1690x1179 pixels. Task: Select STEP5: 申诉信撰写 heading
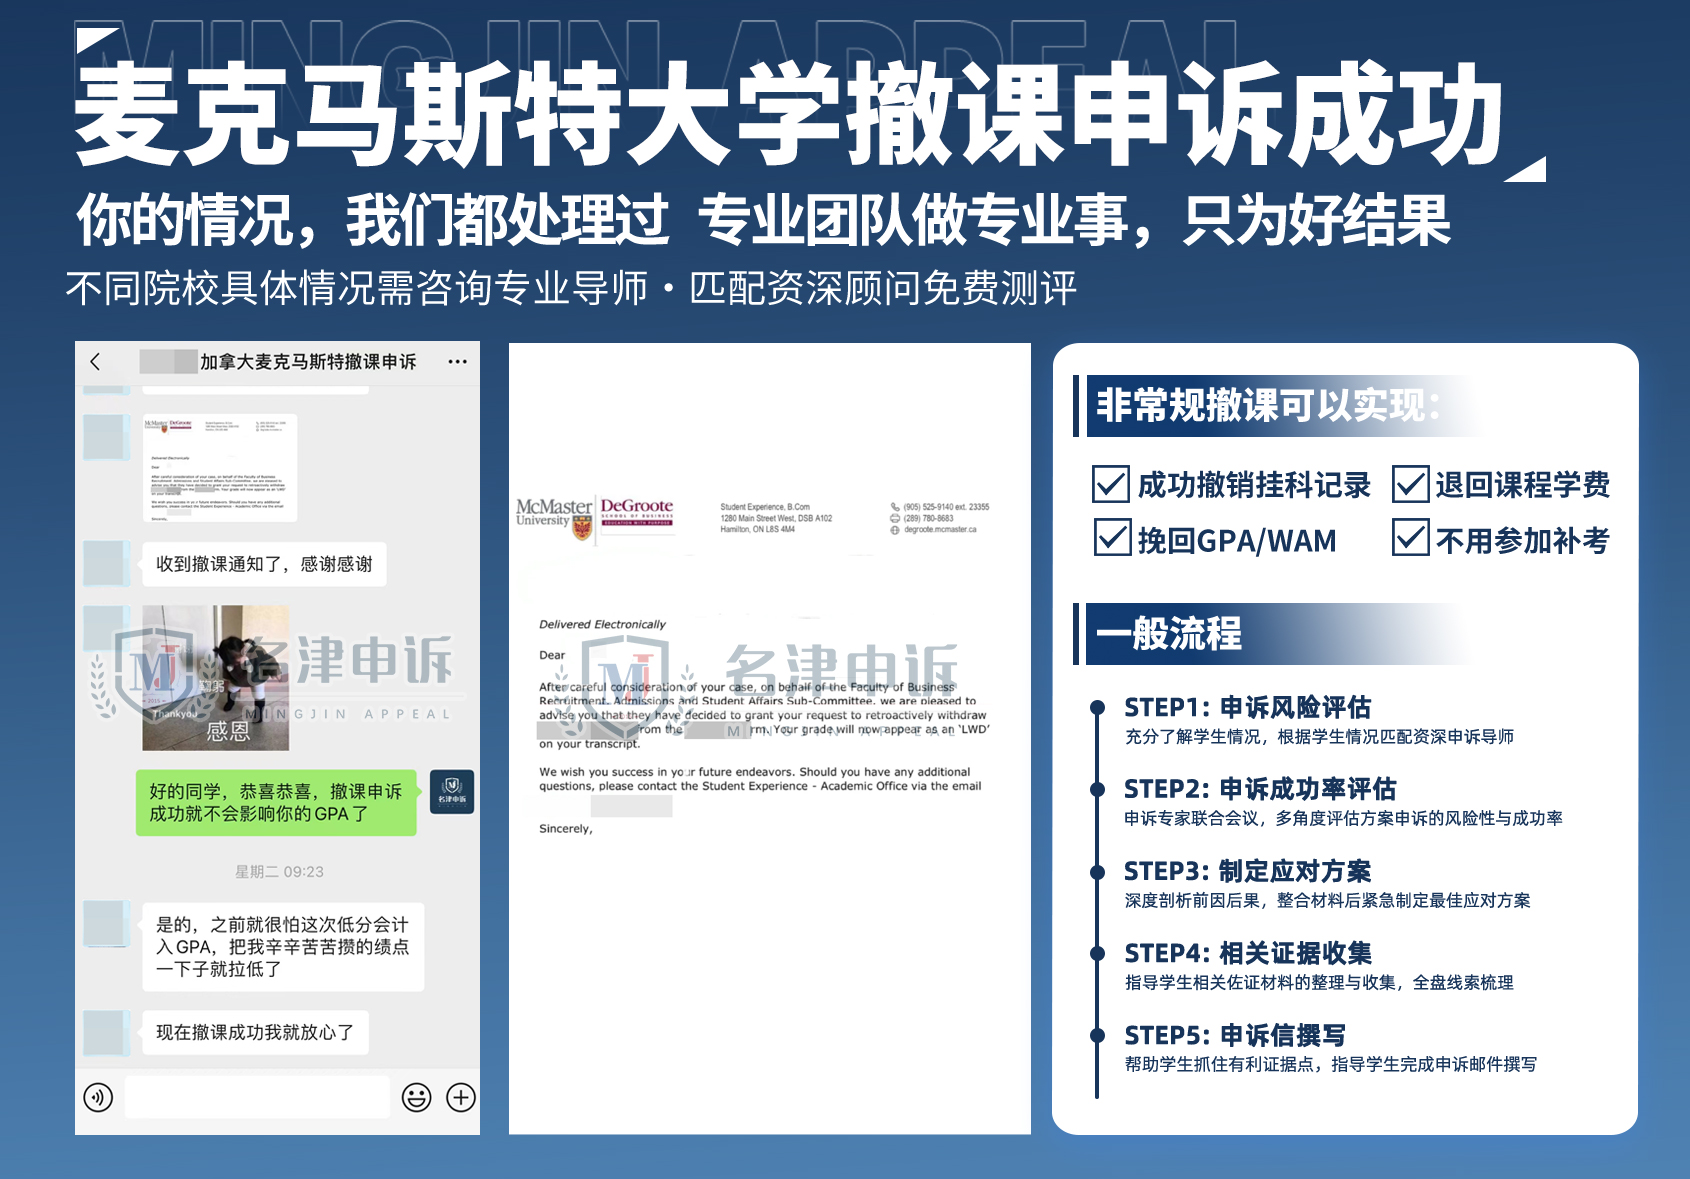click(x=1234, y=1035)
